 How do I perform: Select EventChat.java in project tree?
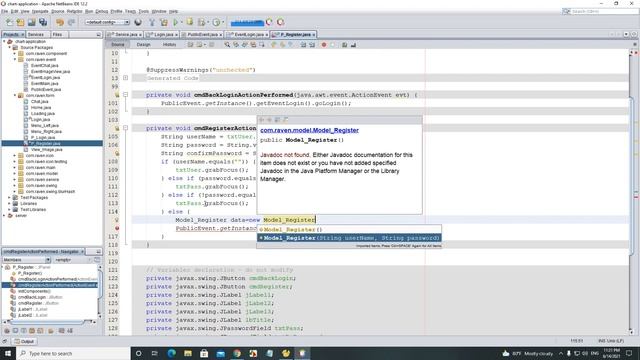(x=44, y=65)
